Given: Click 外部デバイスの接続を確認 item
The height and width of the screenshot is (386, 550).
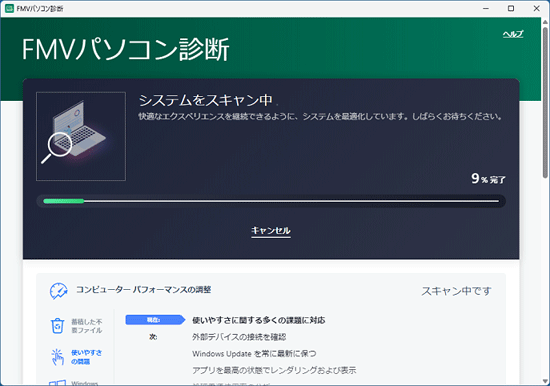Looking at the screenshot, I should tap(239, 337).
